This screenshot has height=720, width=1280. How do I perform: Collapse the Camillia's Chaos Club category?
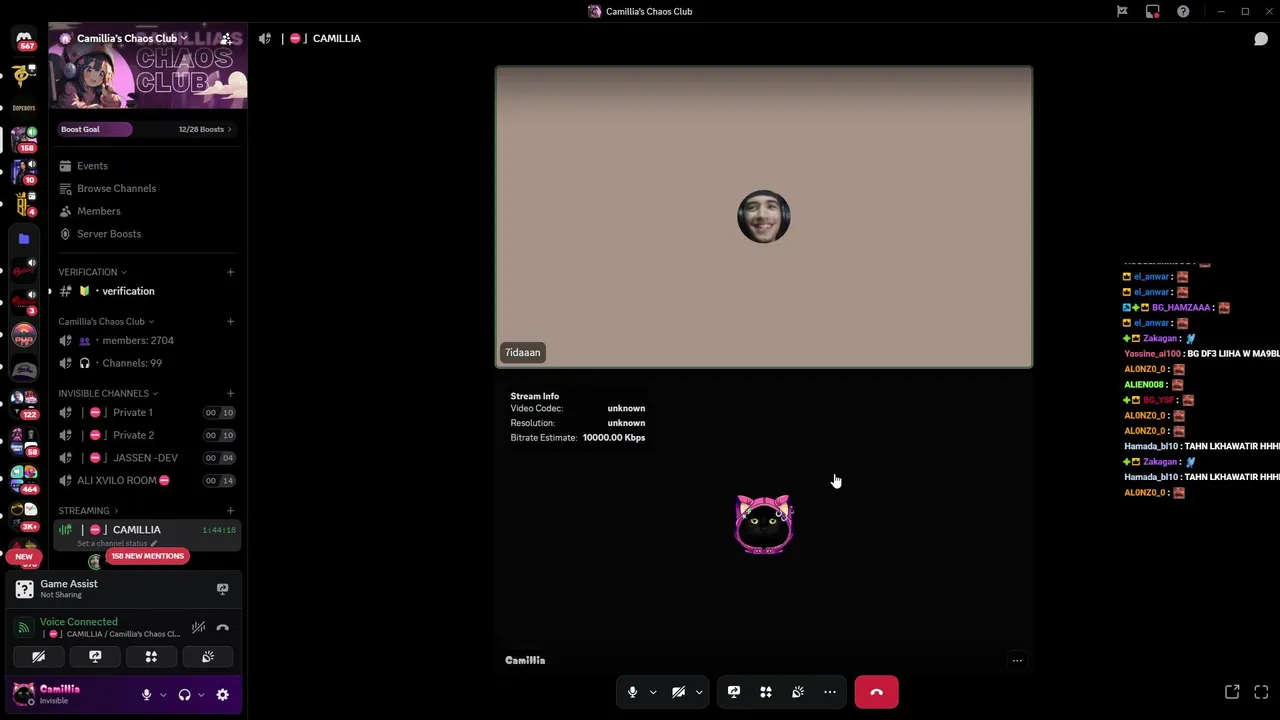point(106,322)
